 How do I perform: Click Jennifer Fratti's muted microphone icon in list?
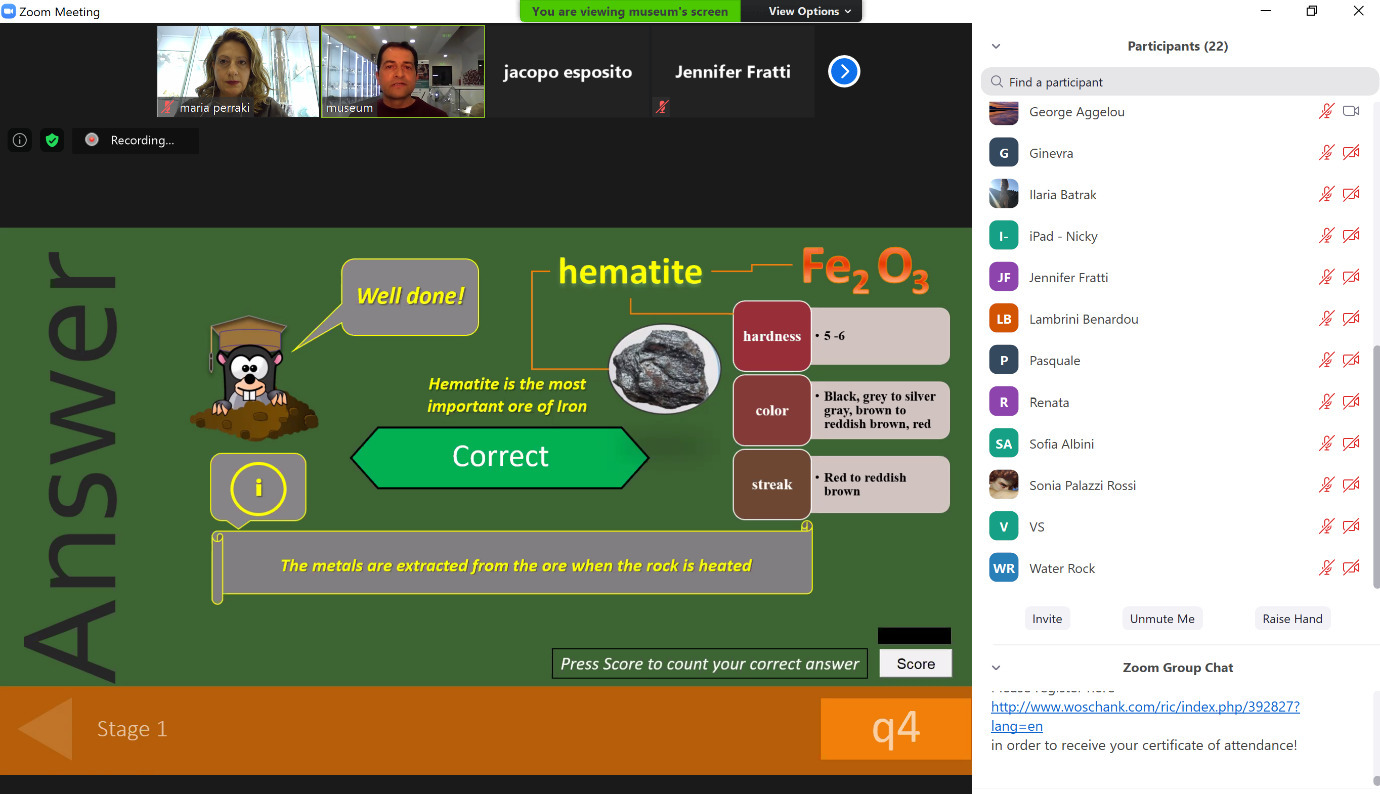click(x=1326, y=278)
